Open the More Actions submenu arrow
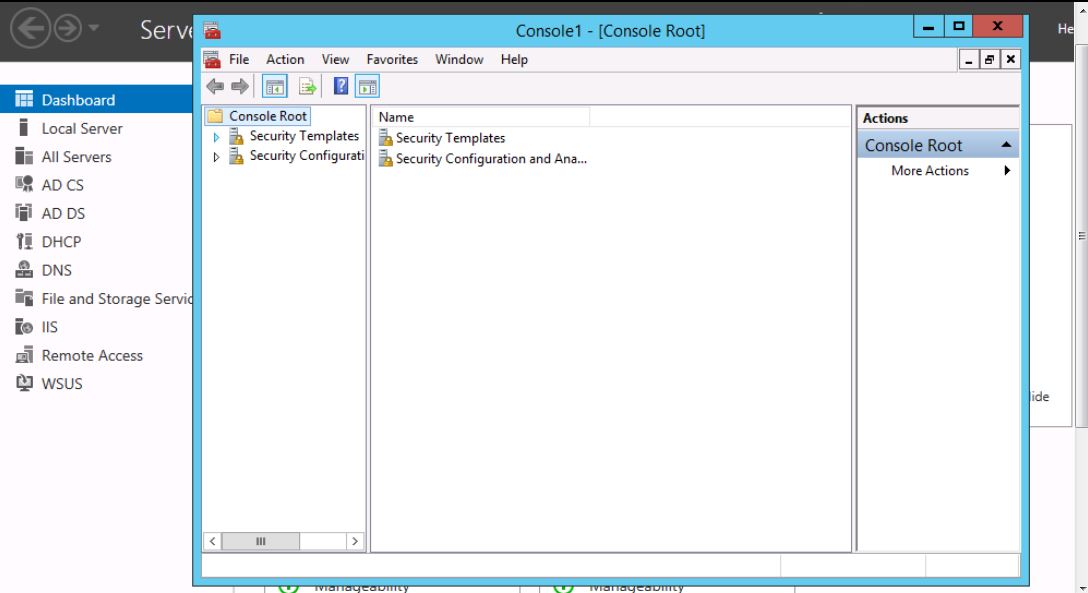 [1007, 171]
